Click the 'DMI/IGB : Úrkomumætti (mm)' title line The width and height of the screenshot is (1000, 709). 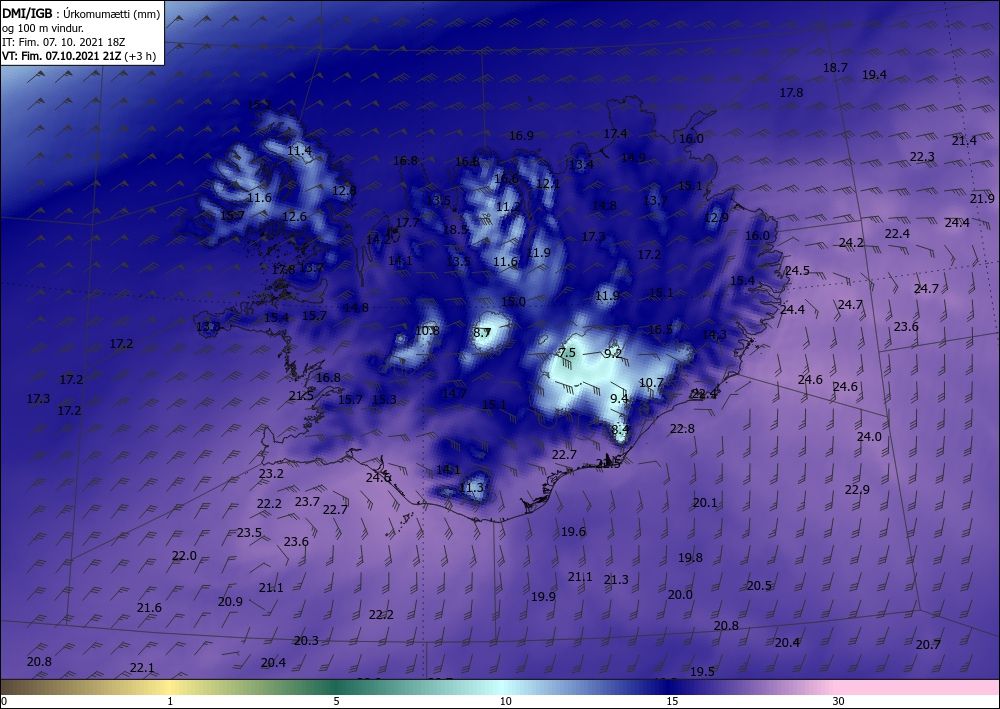click(81, 13)
